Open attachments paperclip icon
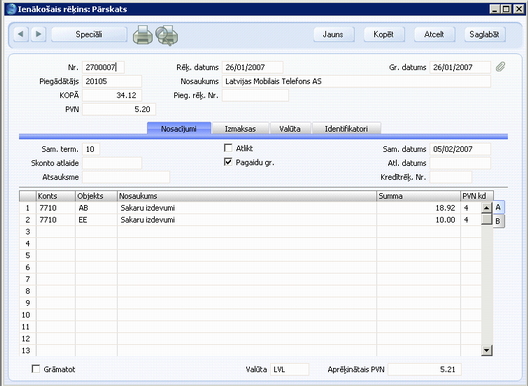Image resolution: width=528 pixels, height=386 pixels. point(500,67)
